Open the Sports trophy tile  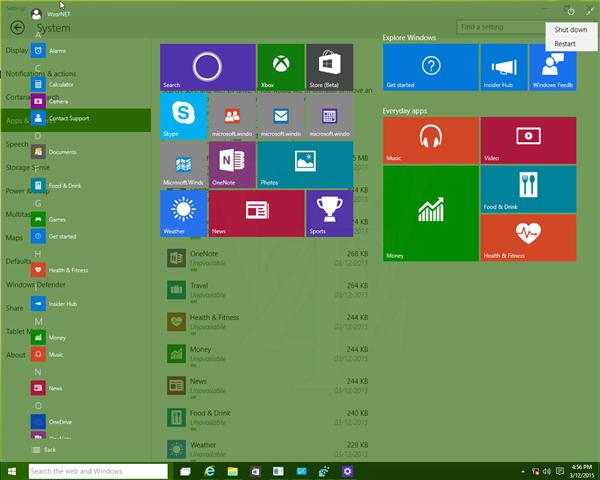329,213
